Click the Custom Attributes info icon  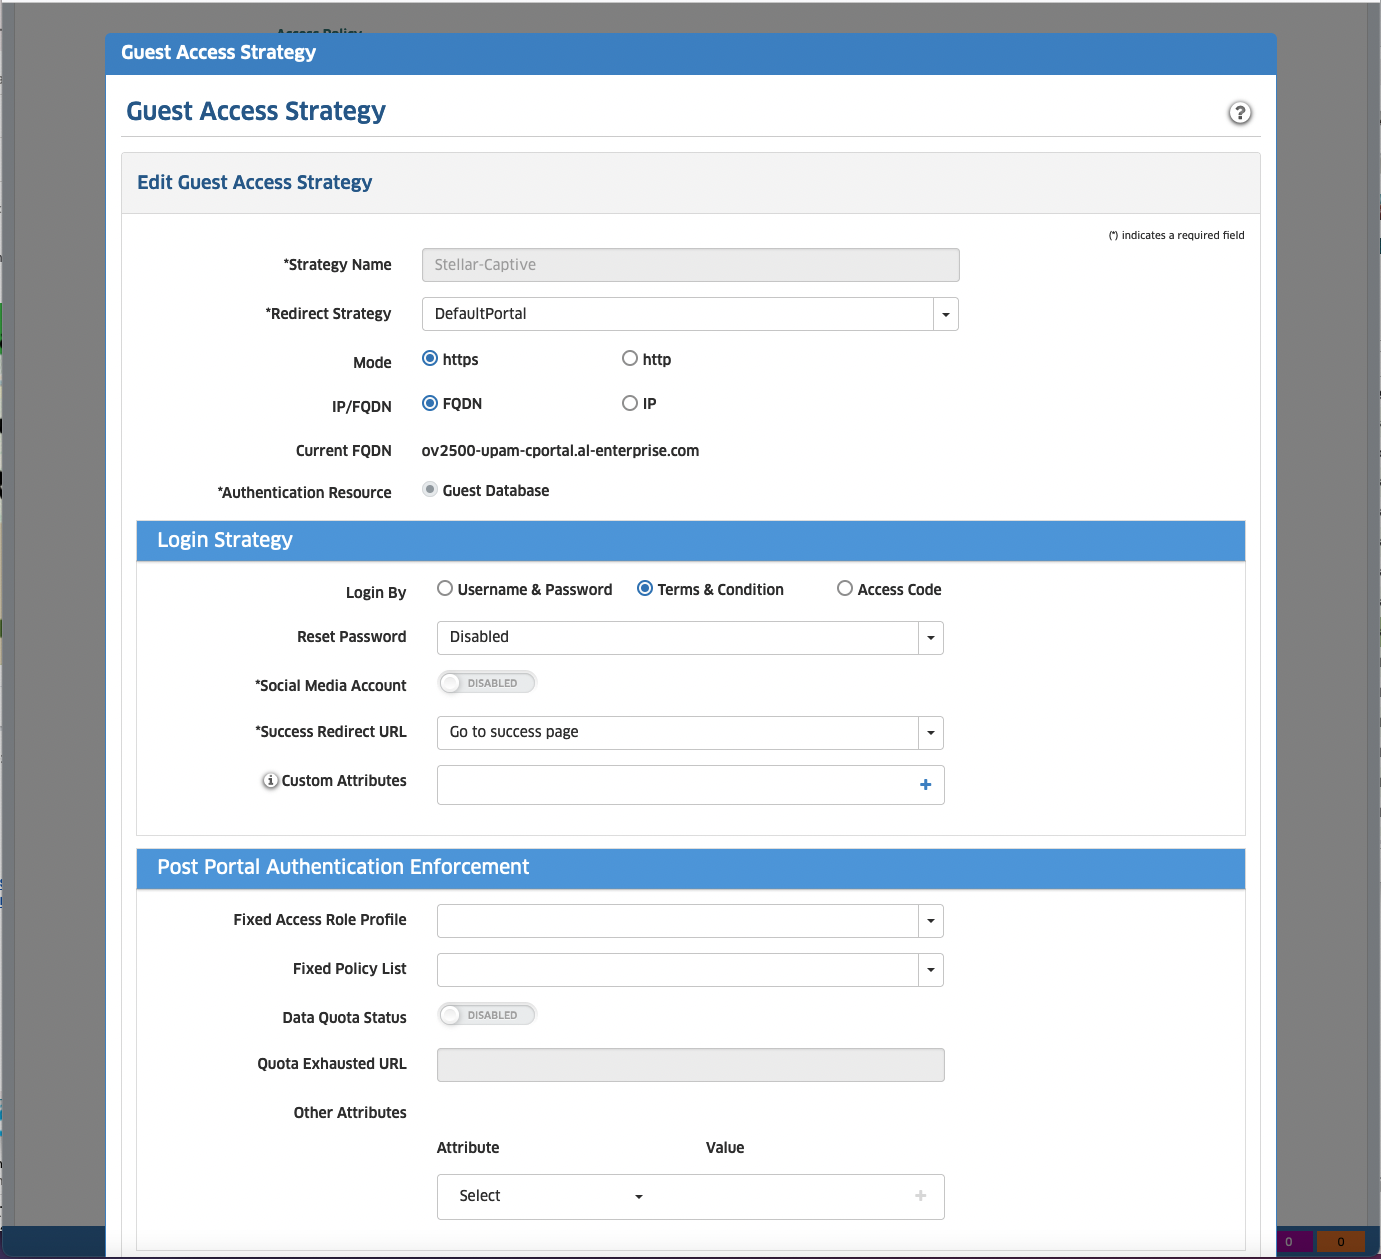270,781
